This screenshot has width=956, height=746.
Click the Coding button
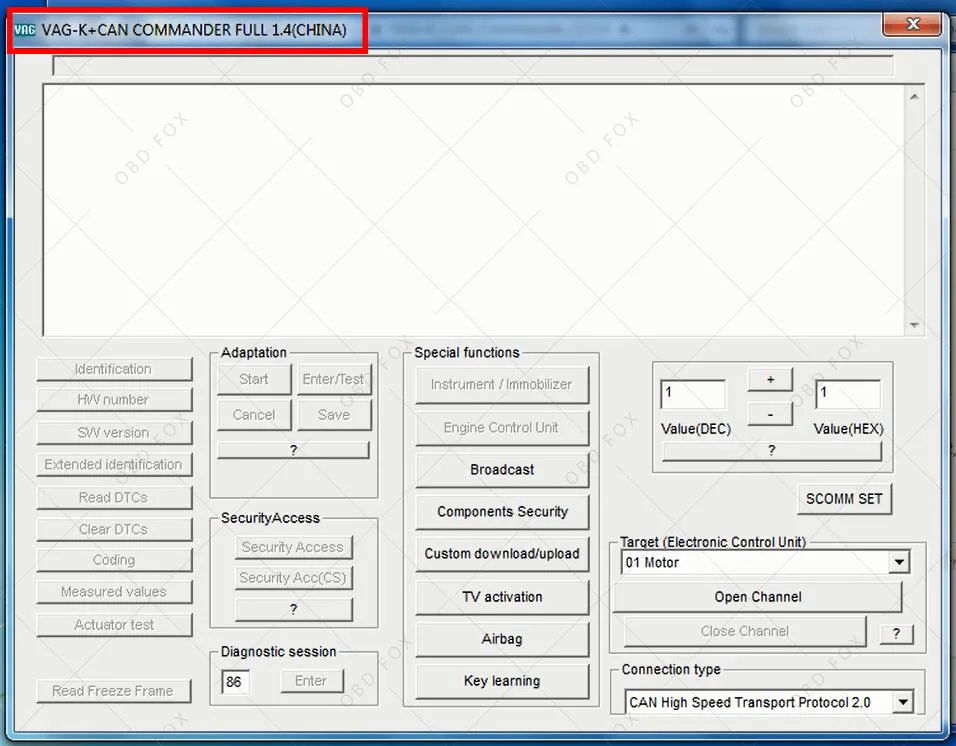tap(114, 560)
